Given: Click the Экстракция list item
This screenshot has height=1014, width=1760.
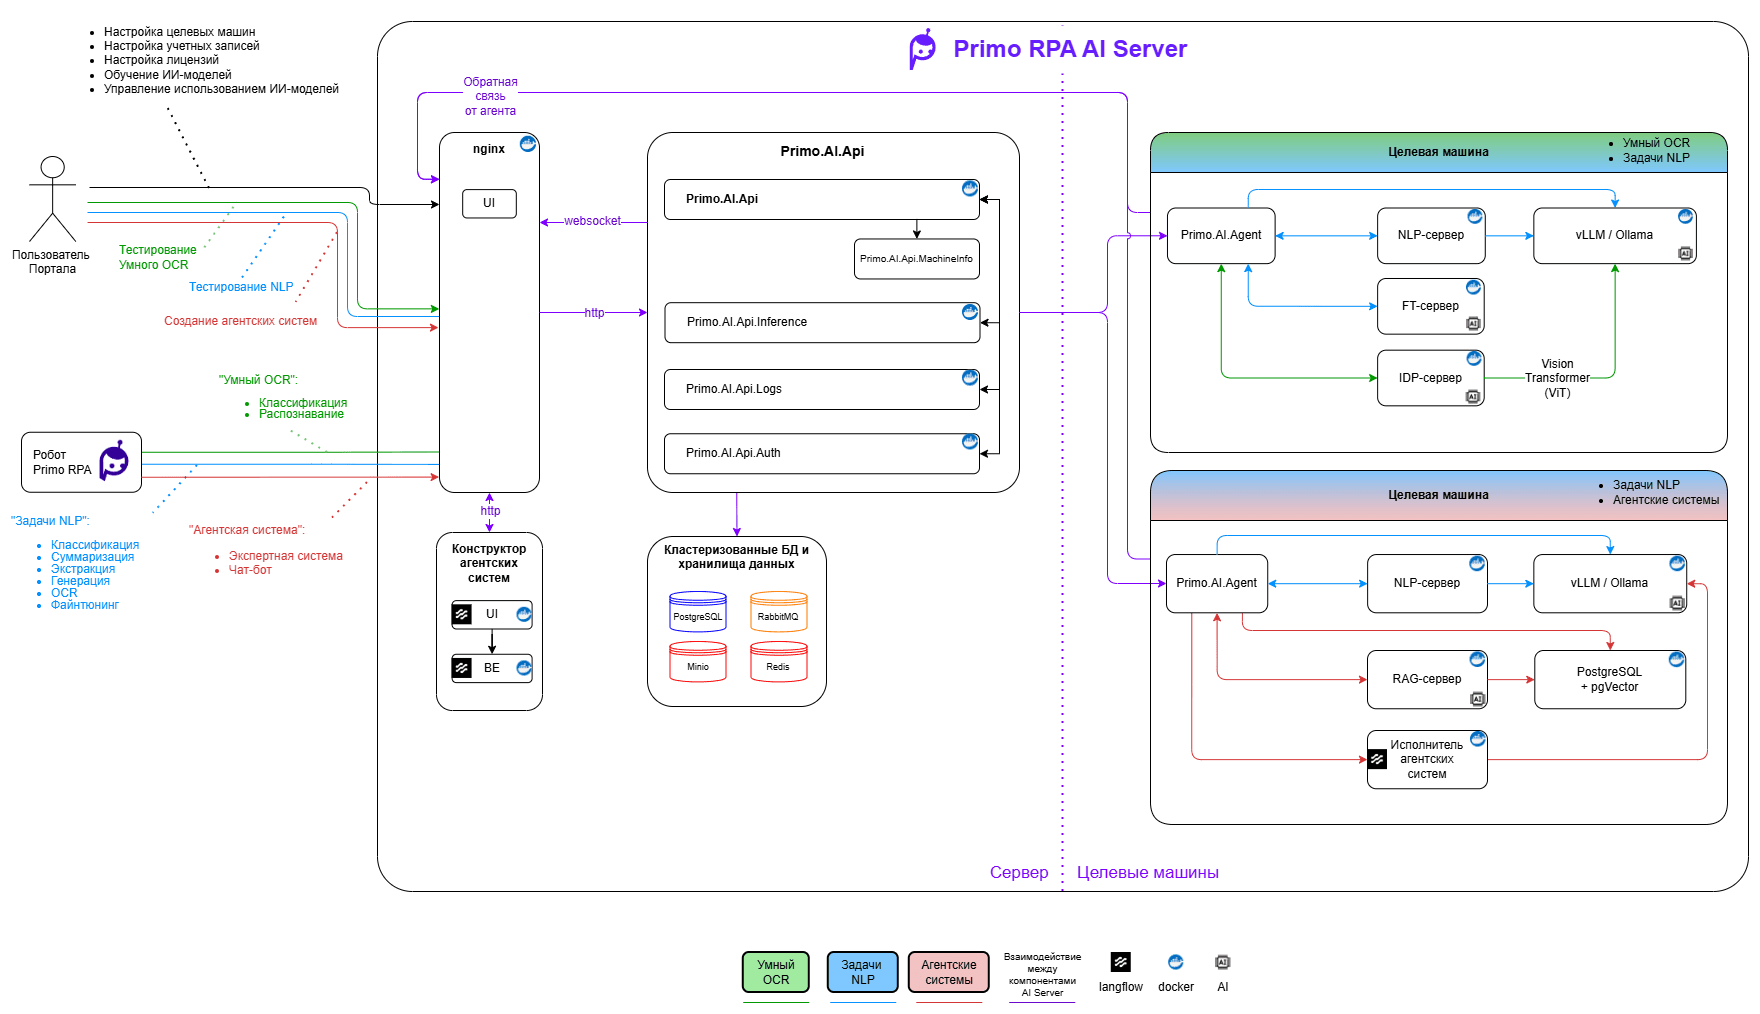Looking at the screenshot, I should (83, 569).
